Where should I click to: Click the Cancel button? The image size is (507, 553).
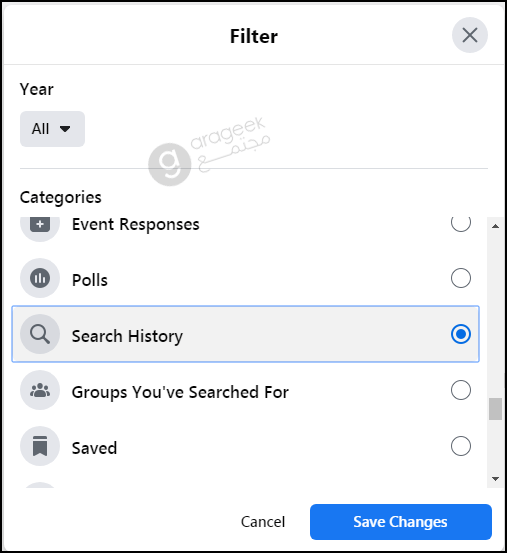coord(263,522)
